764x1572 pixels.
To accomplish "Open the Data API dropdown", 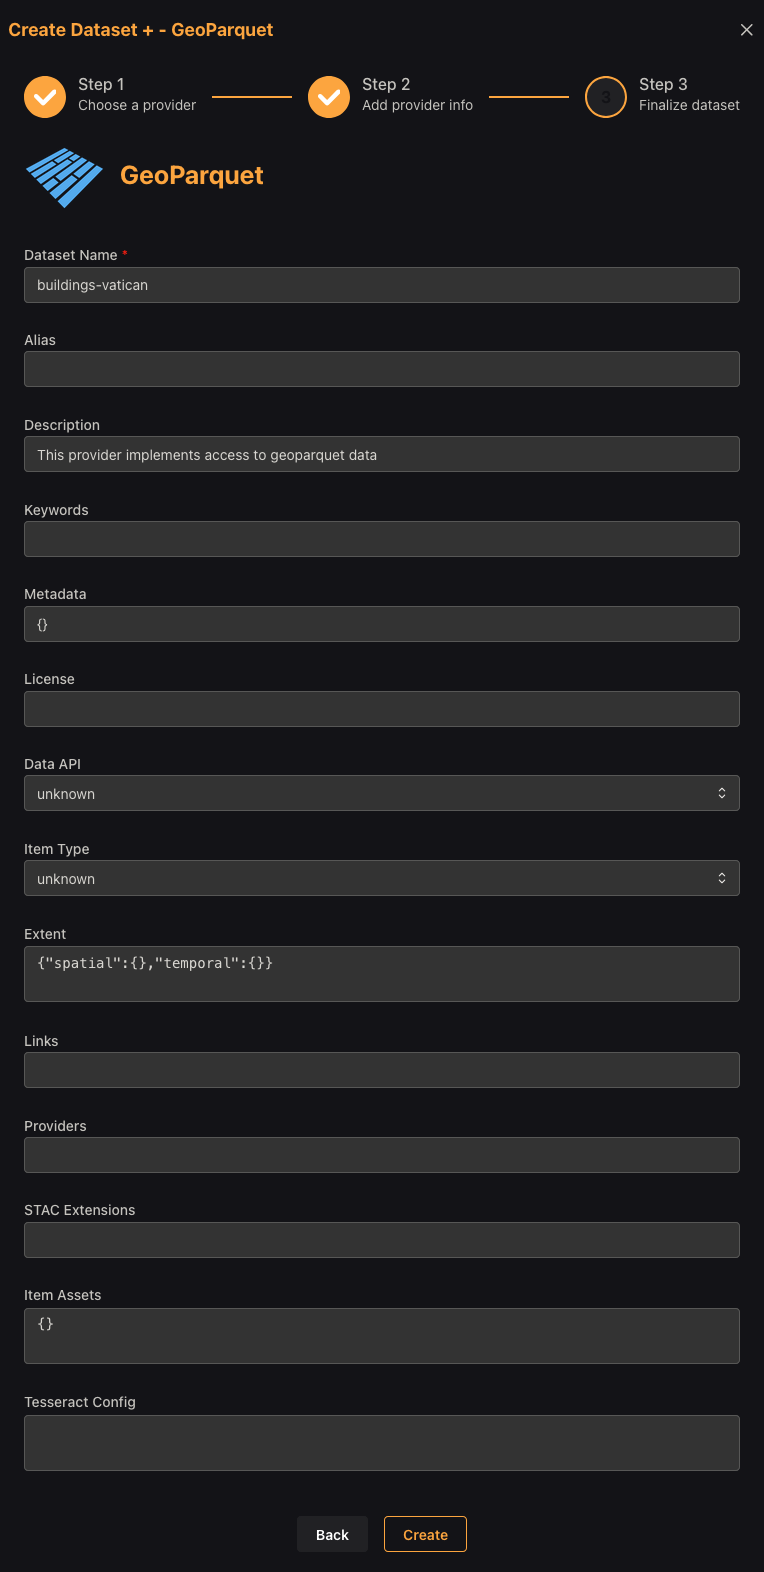I will pyautogui.click(x=382, y=793).
